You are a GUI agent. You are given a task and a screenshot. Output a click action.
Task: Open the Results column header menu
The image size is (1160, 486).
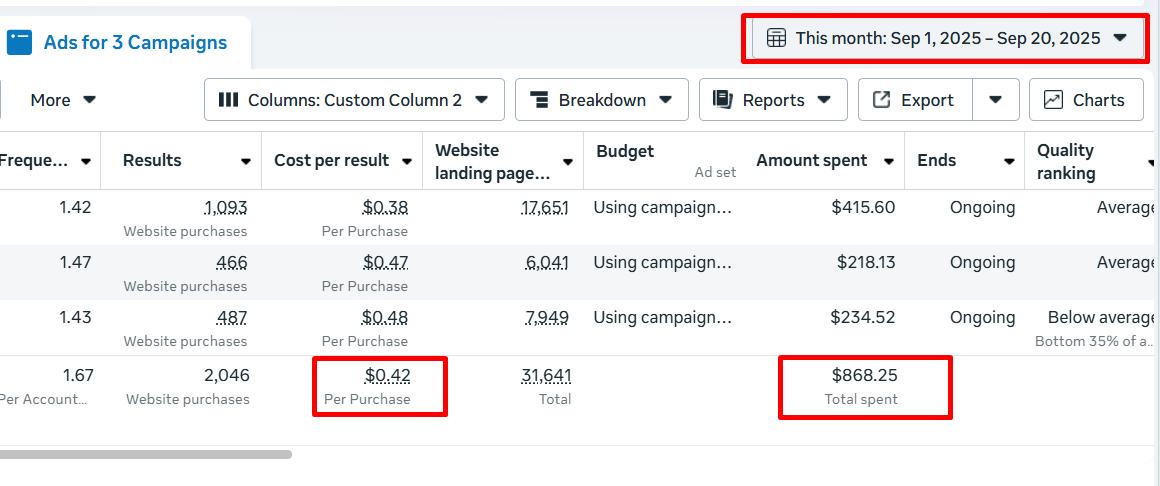(246, 161)
